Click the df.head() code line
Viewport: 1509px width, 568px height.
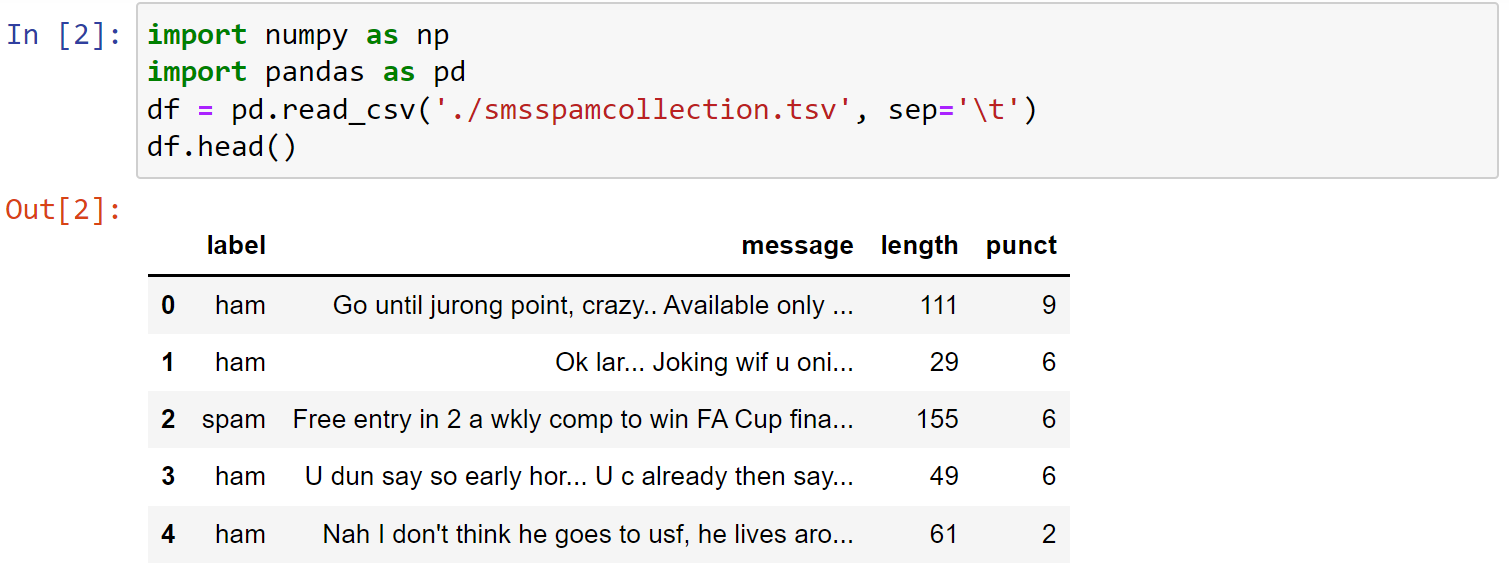pos(222,146)
